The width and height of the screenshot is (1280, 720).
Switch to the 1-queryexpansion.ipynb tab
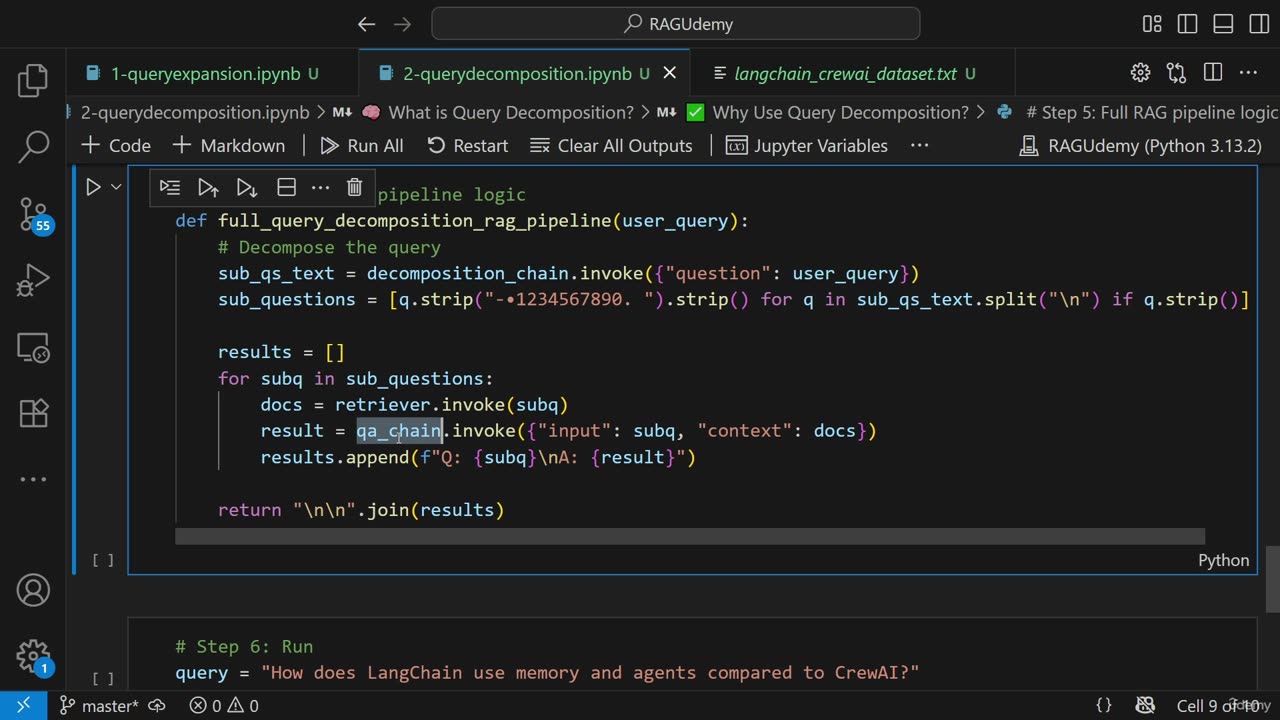pos(205,73)
